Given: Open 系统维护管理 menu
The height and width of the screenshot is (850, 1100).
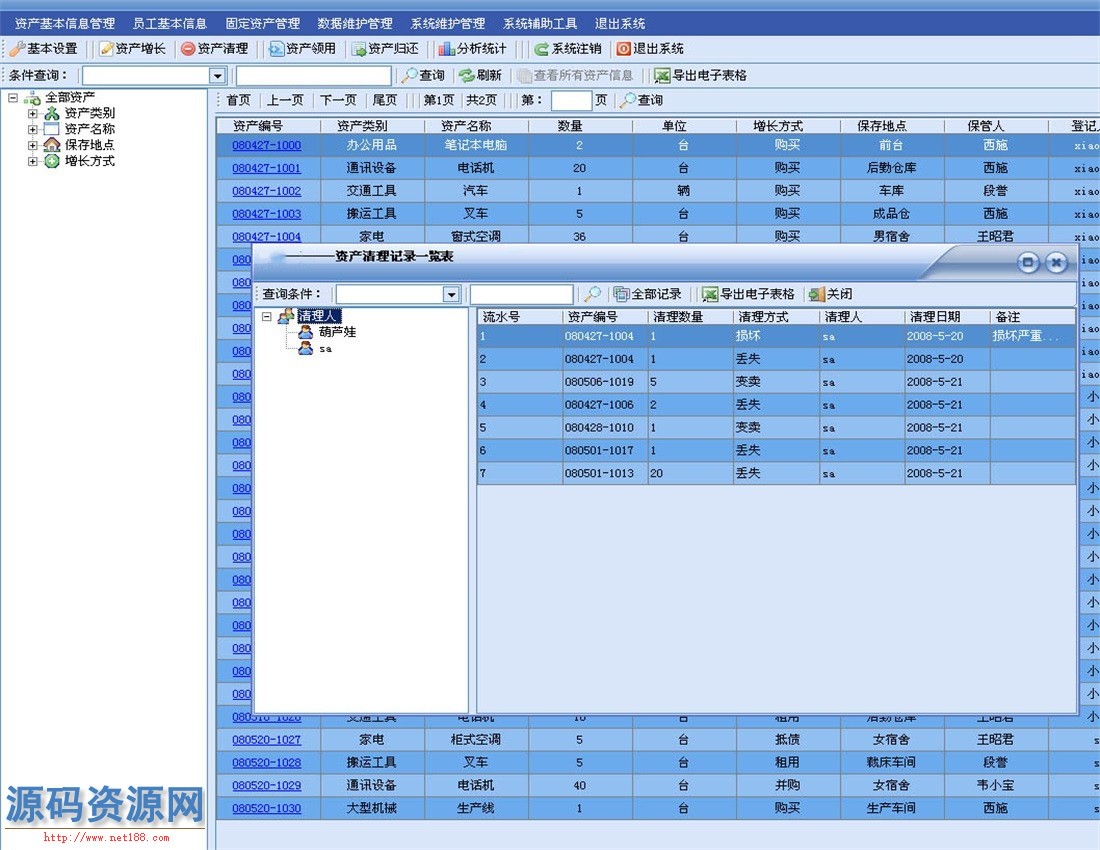Looking at the screenshot, I should click(x=448, y=23).
